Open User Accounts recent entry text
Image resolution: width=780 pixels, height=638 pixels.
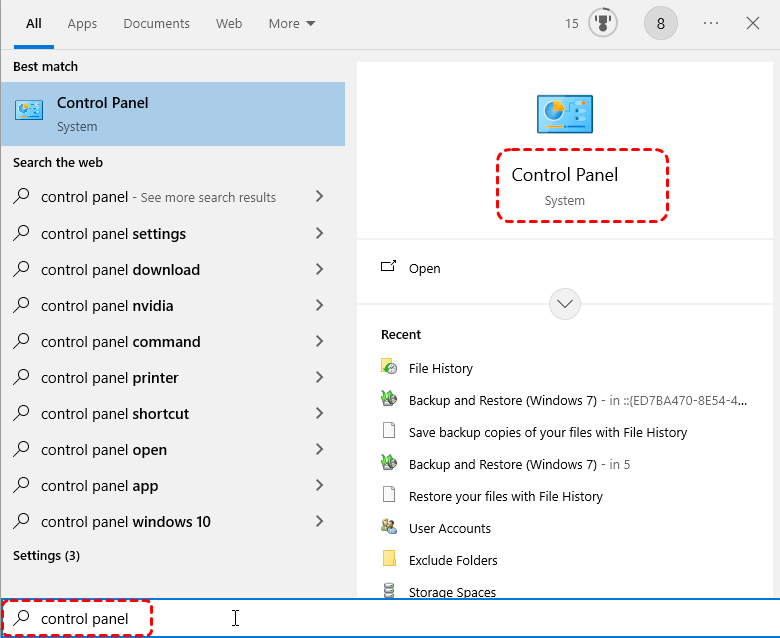(x=450, y=528)
